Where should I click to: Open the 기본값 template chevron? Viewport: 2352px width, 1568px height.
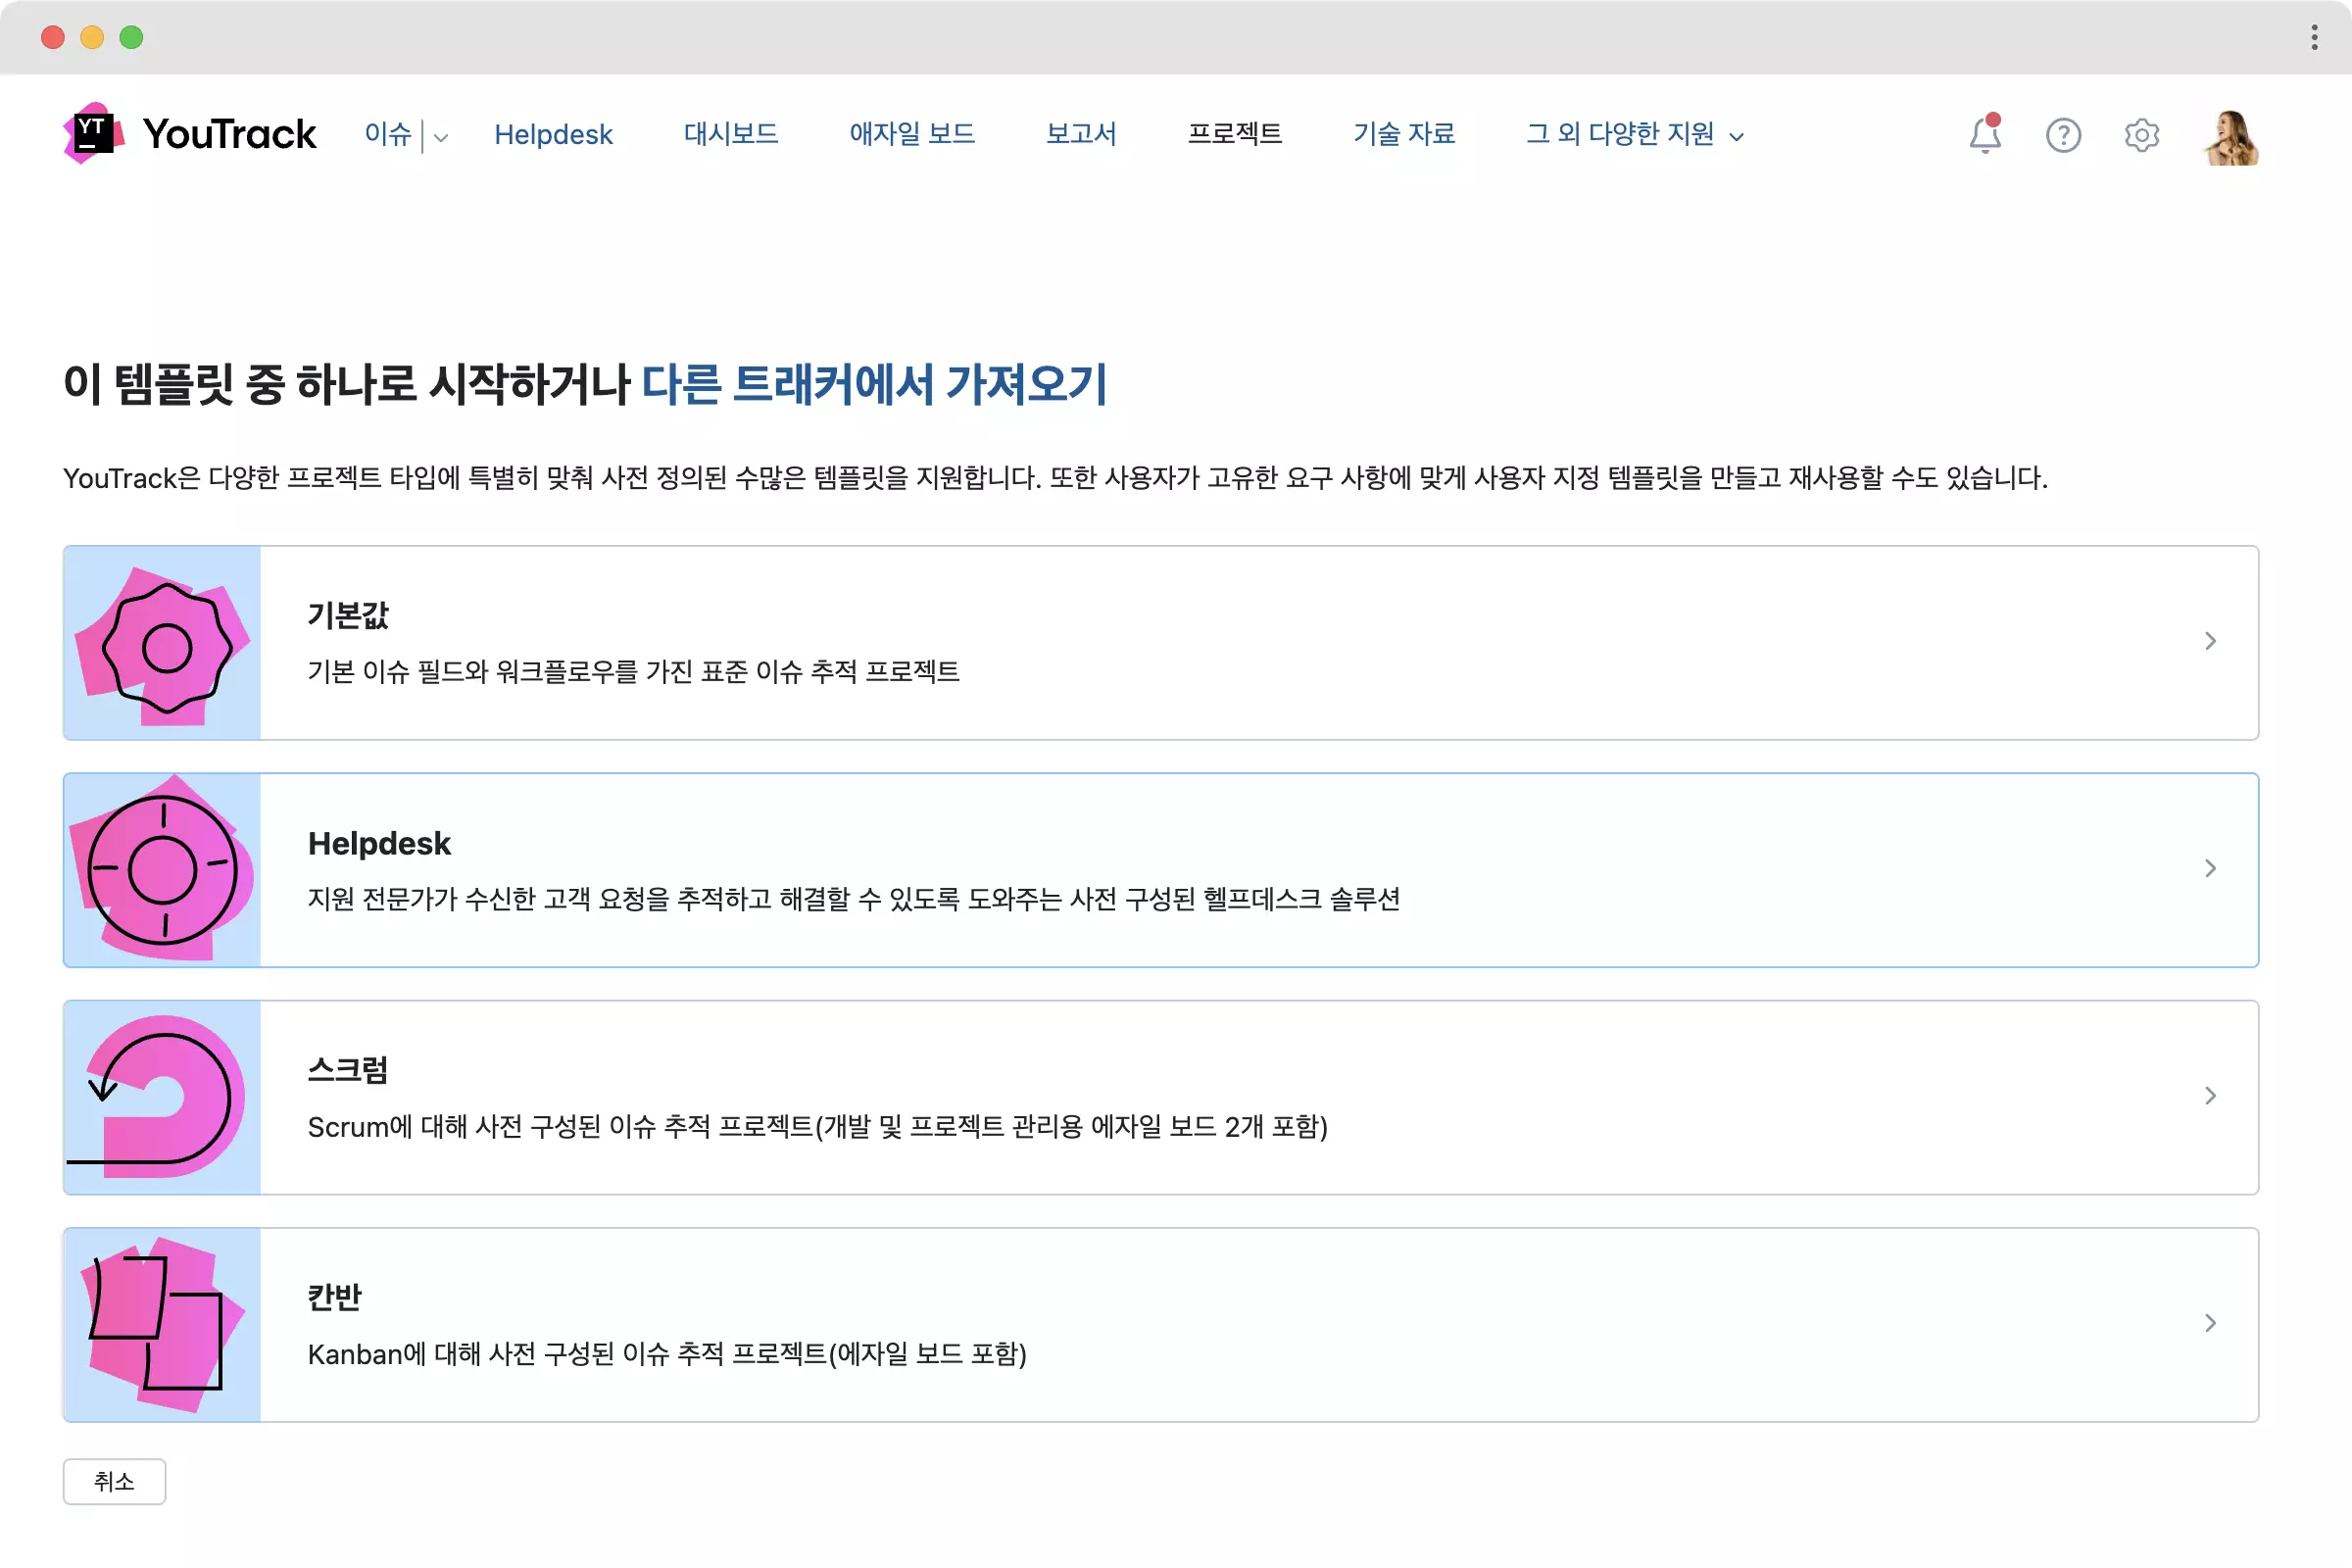pyautogui.click(x=2210, y=641)
